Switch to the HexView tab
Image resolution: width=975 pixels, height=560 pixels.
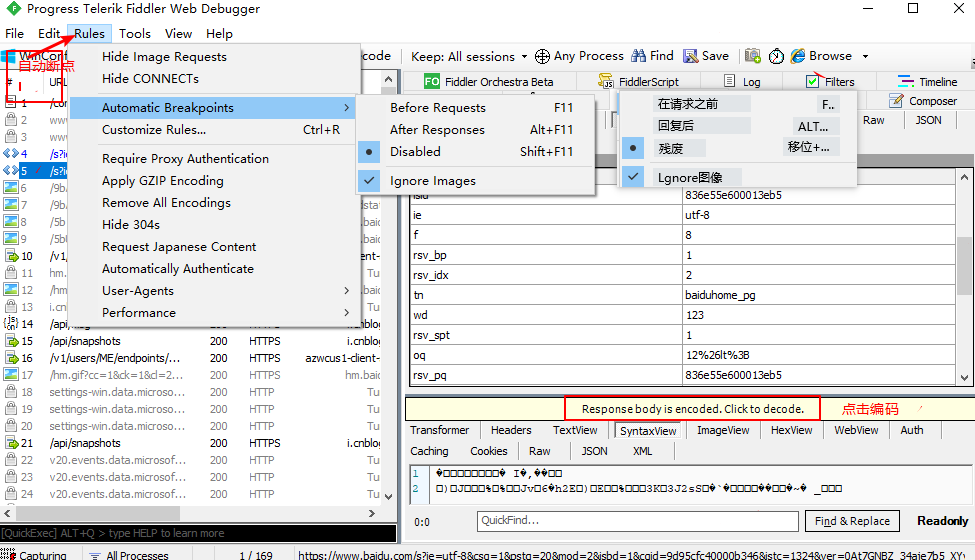click(791, 430)
